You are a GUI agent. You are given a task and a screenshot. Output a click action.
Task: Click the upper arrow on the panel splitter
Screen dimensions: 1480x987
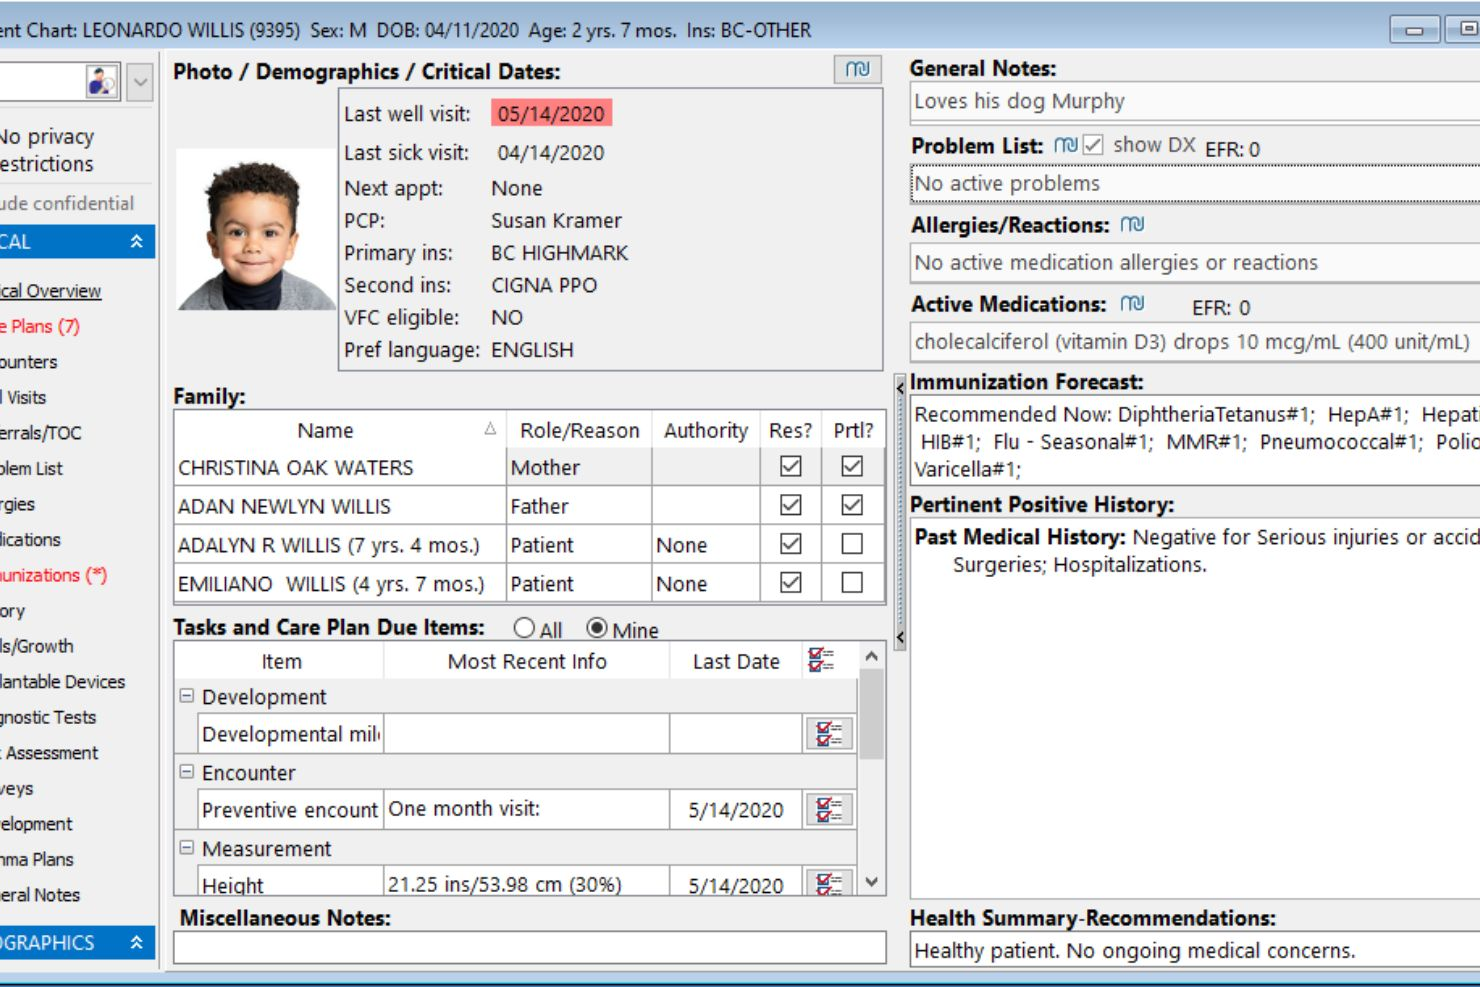900,387
